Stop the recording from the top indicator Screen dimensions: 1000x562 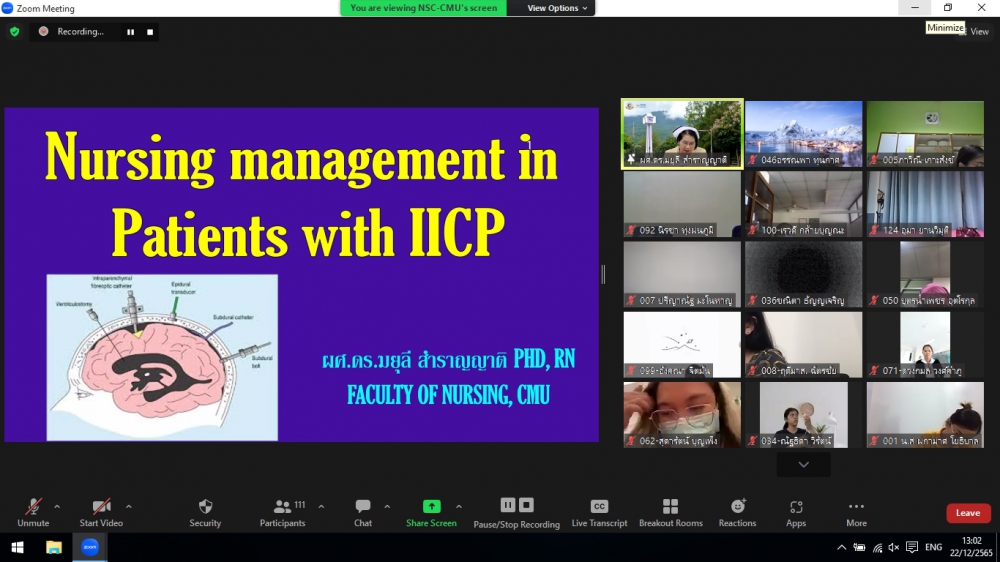pyautogui.click(x=150, y=32)
